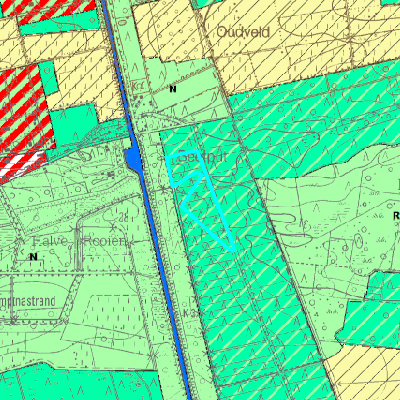This screenshot has width=400, height=400.
Task: Click the blue basin widening on the canal
Action: (133, 159)
